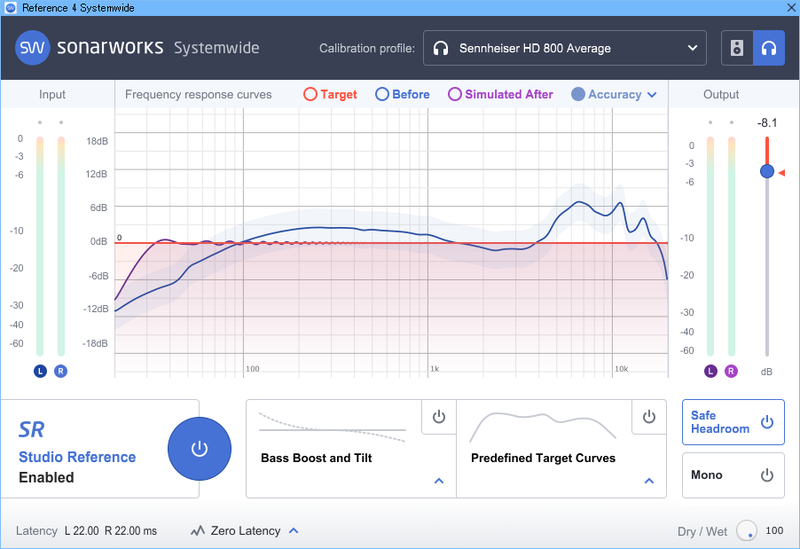Expand the Bass Boost and Tilt panel
The image size is (800, 549).
click(439, 481)
